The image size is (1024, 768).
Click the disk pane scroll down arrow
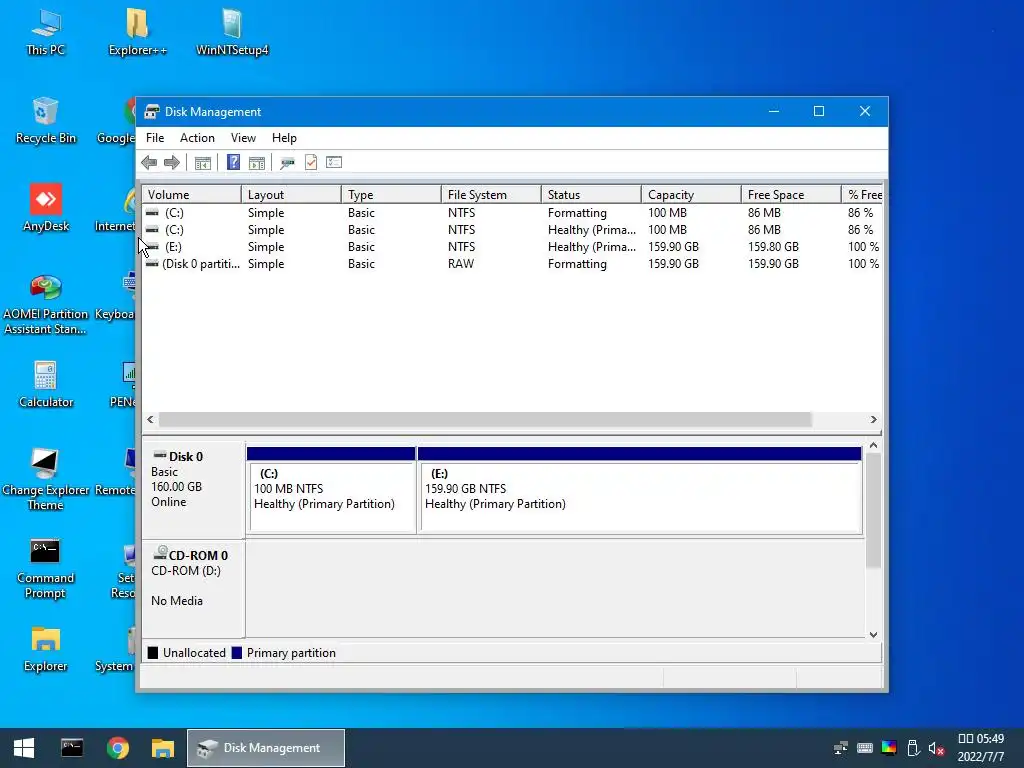pos(873,634)
